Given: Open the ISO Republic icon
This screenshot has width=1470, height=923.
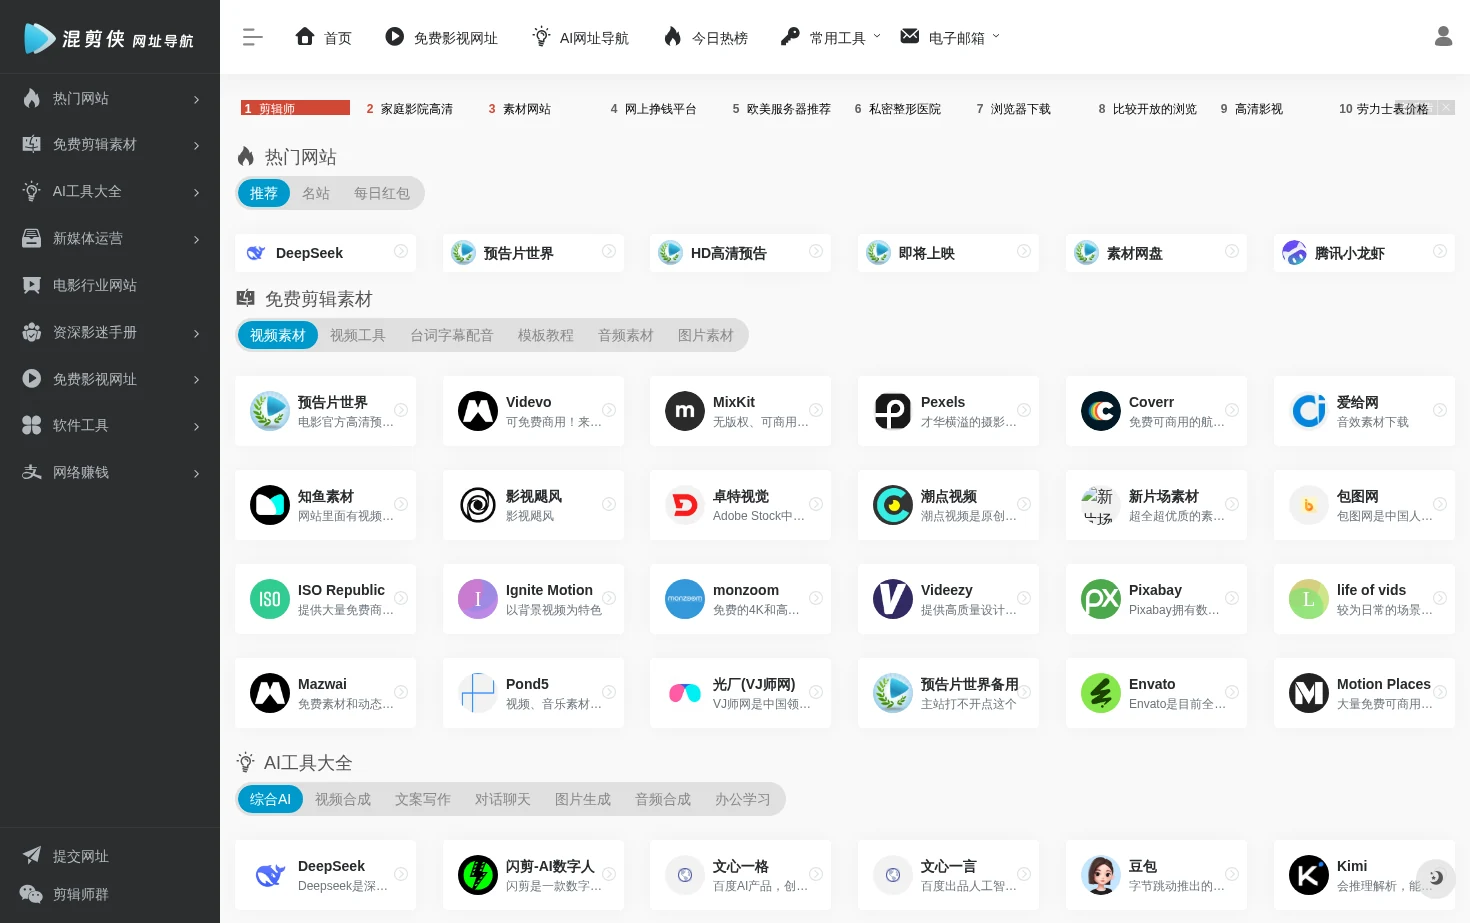Looking at the screenshot, I should [x=270, y=599].
